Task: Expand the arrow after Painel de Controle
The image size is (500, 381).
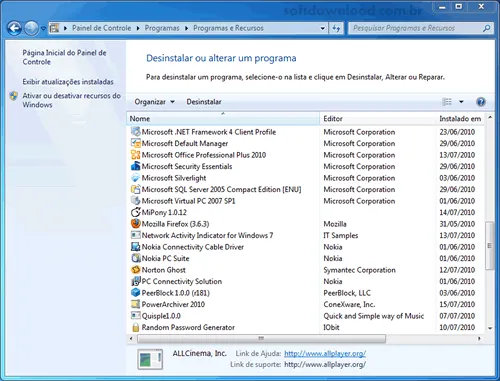Action: pyautogui.click(x=138, y=28)
